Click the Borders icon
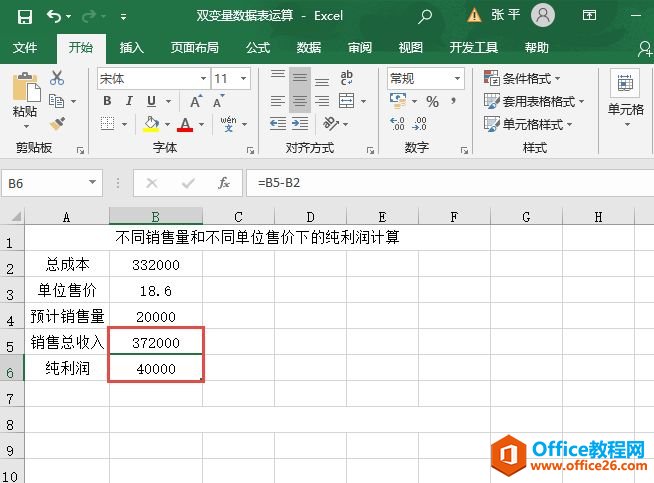Viewport: 654px width, 483px height. coord(107,123)
